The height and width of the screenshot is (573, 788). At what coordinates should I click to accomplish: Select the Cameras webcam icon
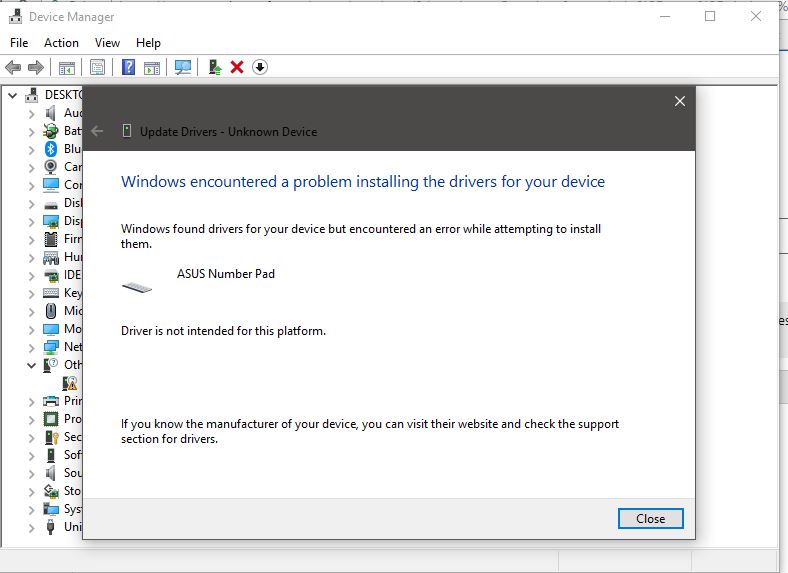51,166
